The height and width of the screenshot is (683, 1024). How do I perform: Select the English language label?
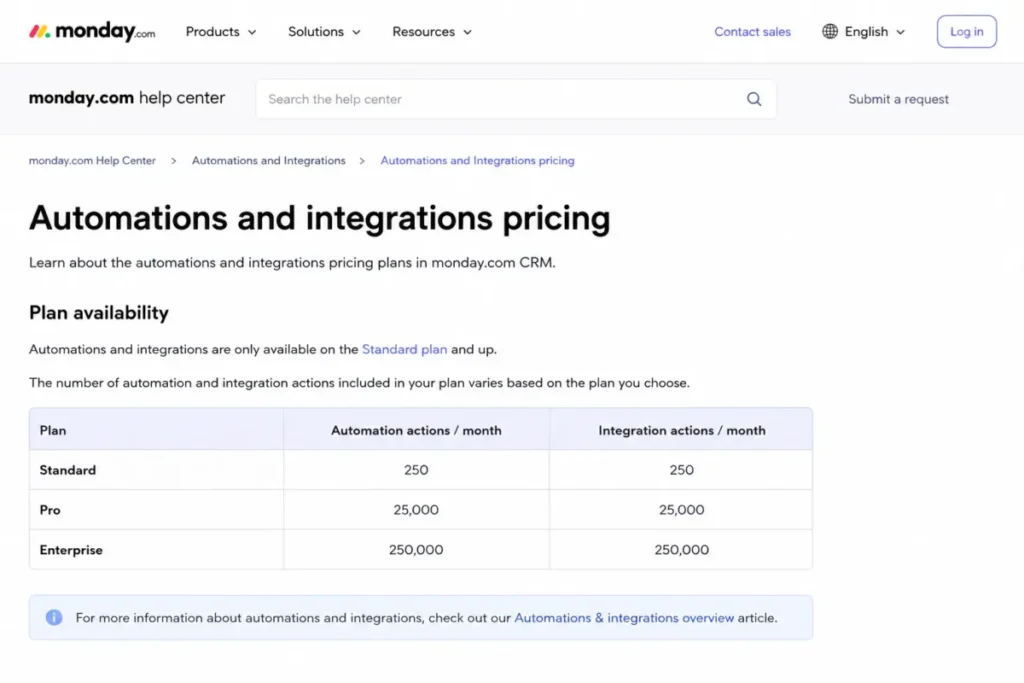(x=866, y=31)
